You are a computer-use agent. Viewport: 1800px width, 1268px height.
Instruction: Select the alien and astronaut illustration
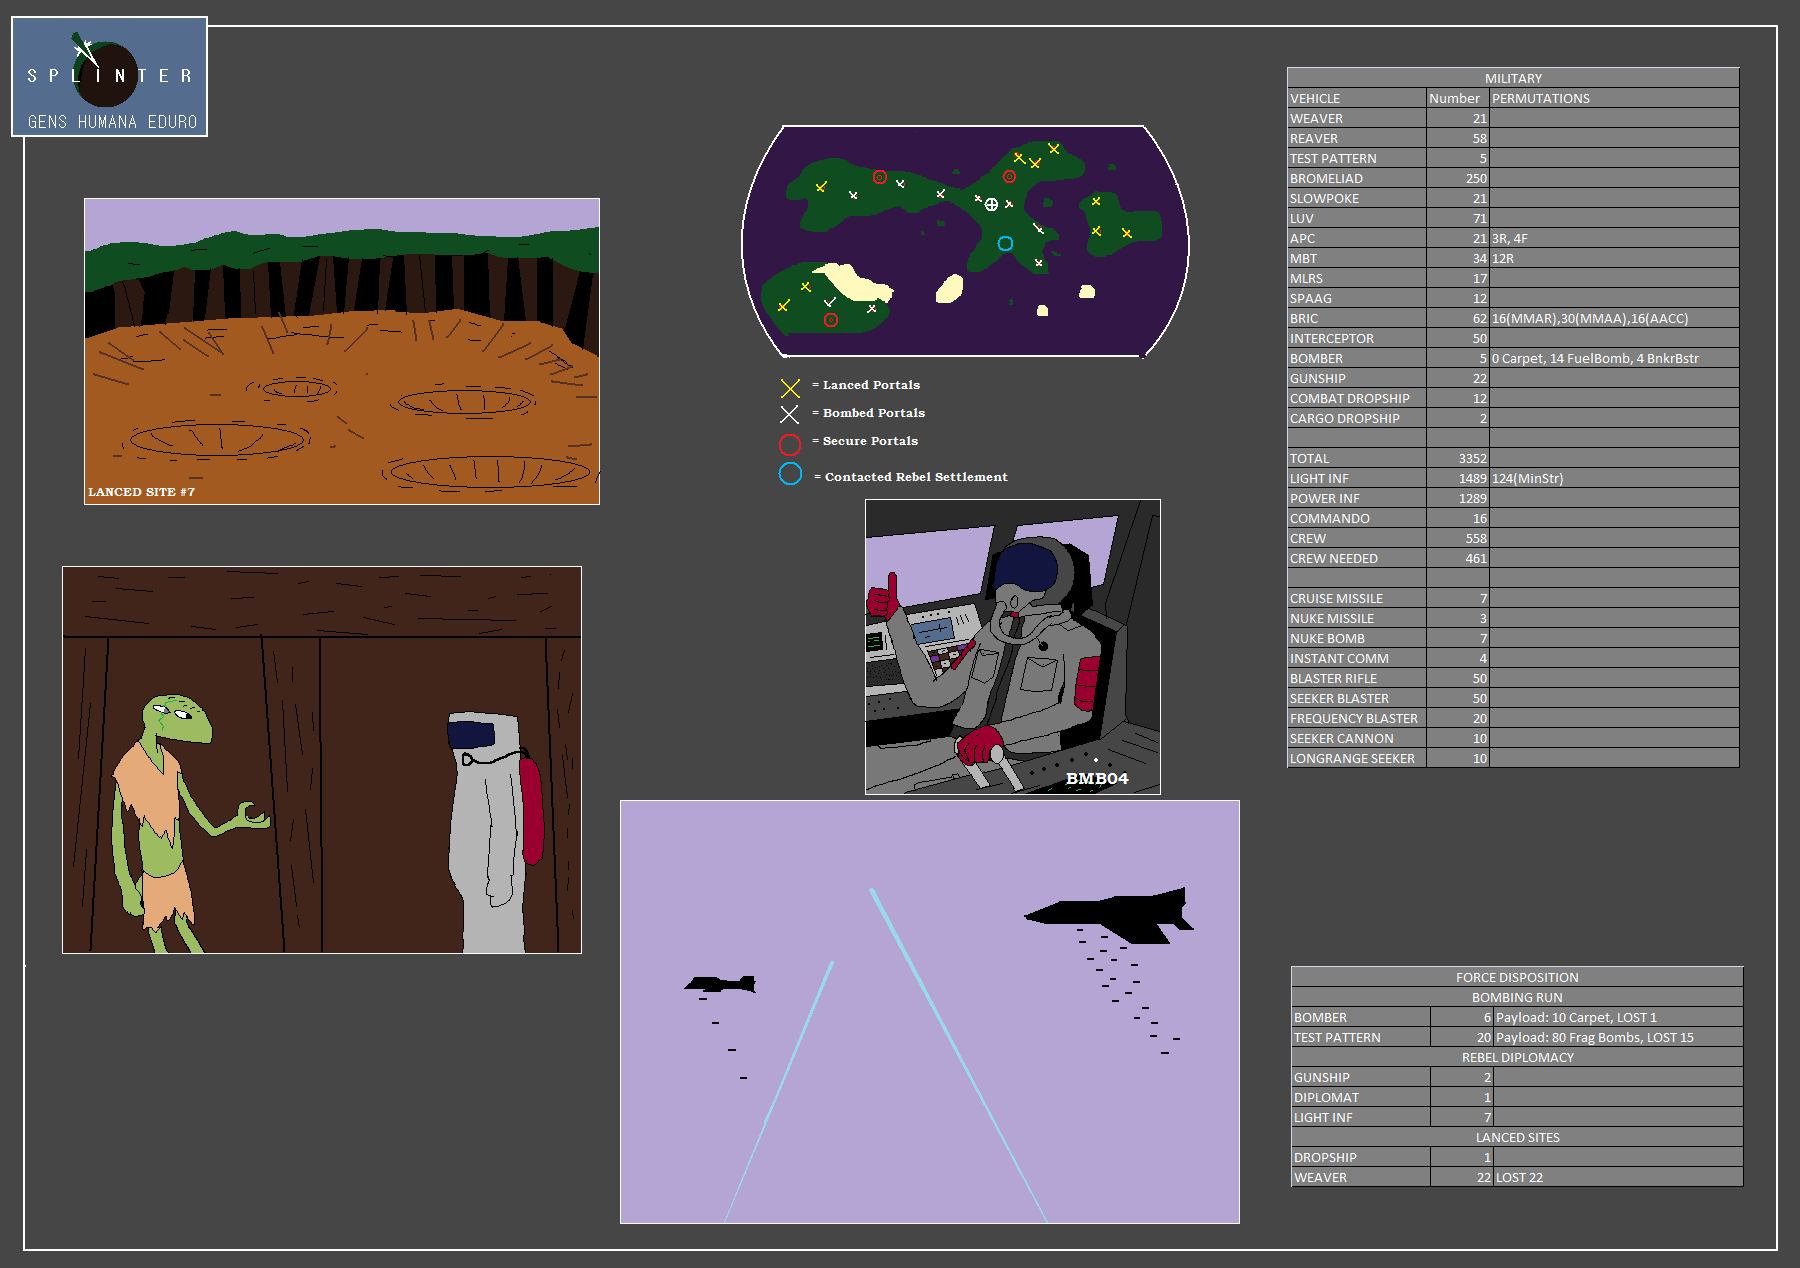point(322,760)
